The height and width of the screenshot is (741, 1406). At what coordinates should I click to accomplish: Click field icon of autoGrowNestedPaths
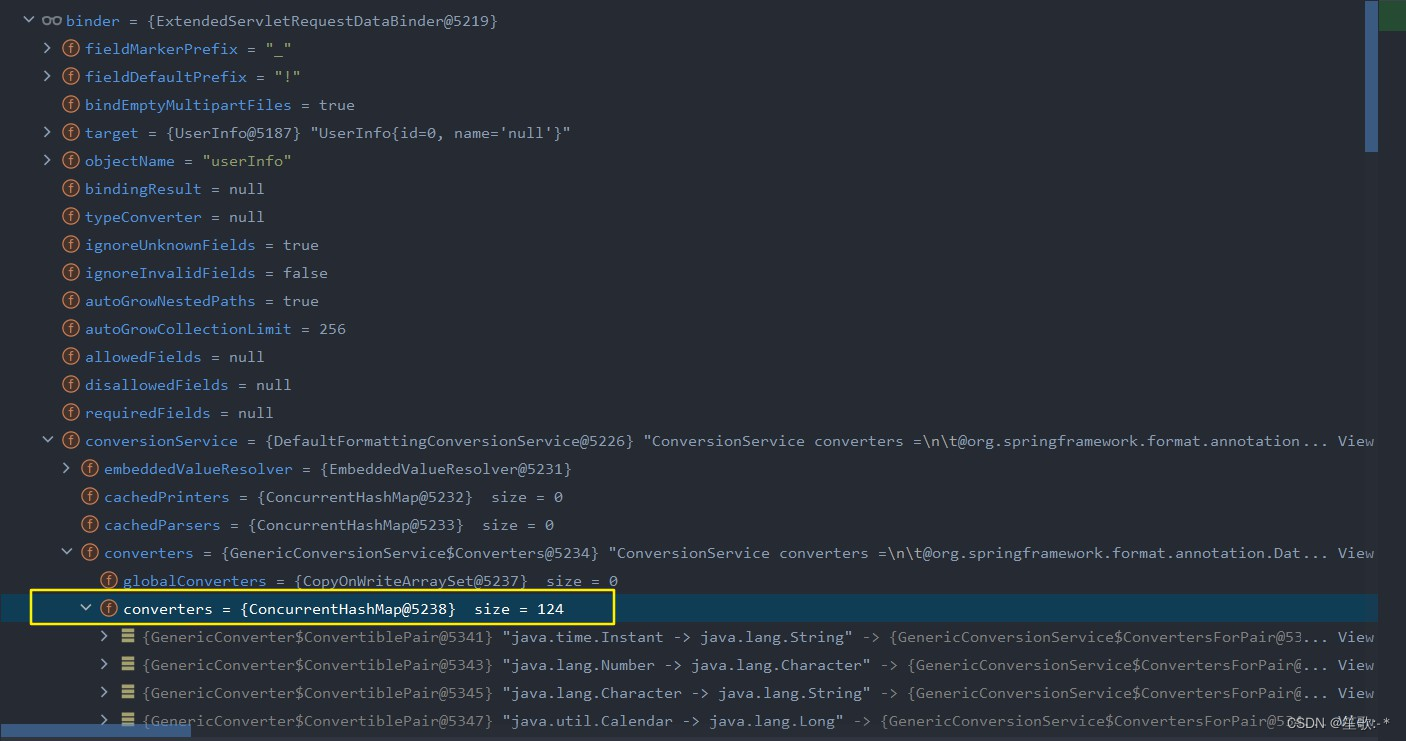70,300
